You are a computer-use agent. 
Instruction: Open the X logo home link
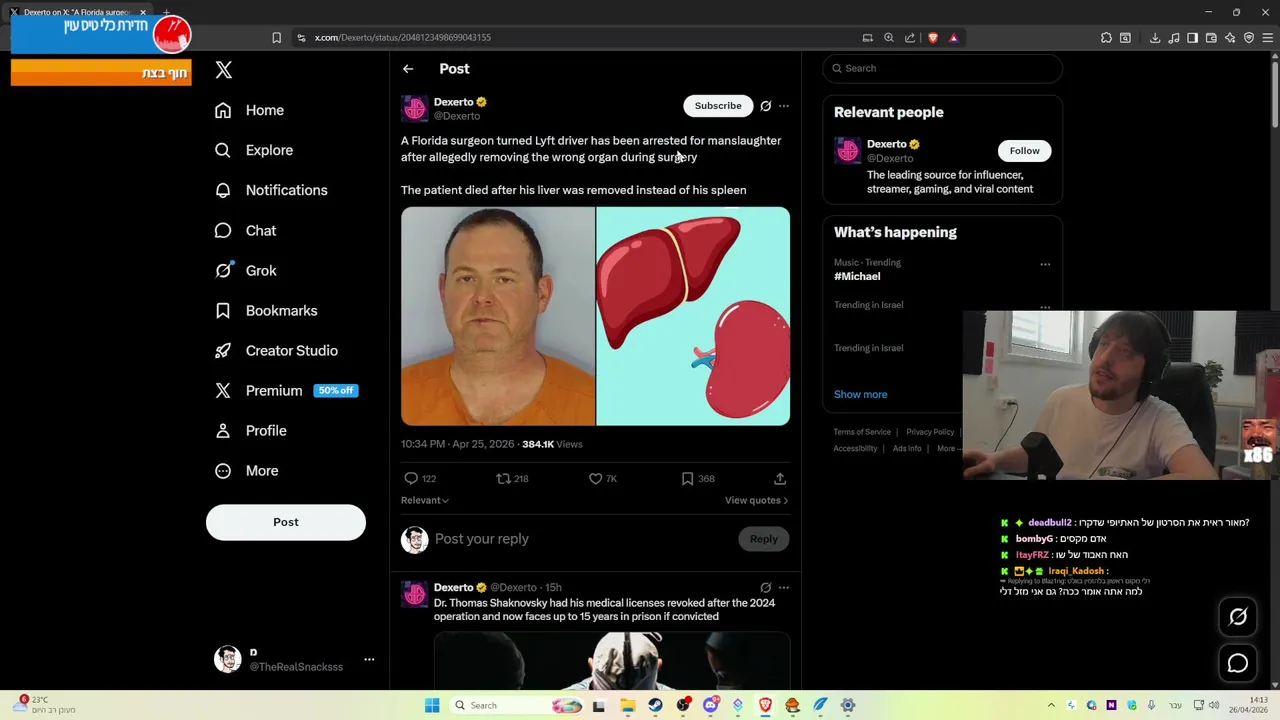click(x=224, y=70)
